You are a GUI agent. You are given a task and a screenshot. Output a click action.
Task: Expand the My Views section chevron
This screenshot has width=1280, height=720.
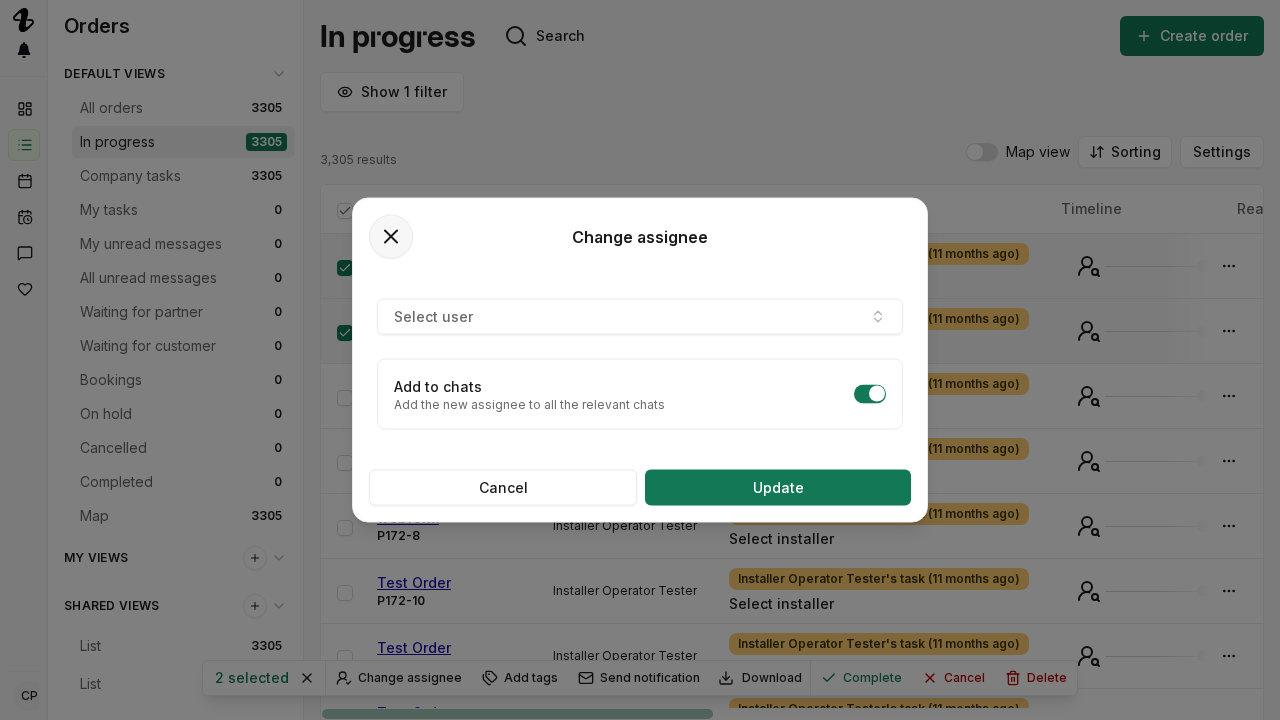click(279, 558)
